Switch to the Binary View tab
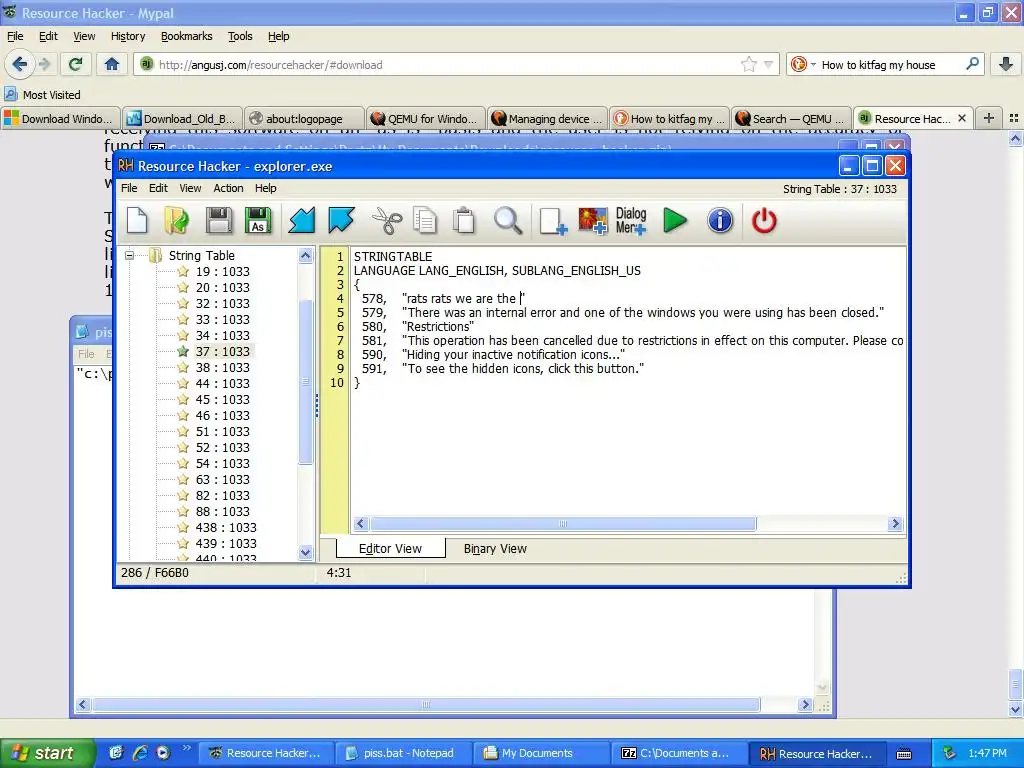Image resolution: width=1024 pixels, height=768 pixels. 495,549
